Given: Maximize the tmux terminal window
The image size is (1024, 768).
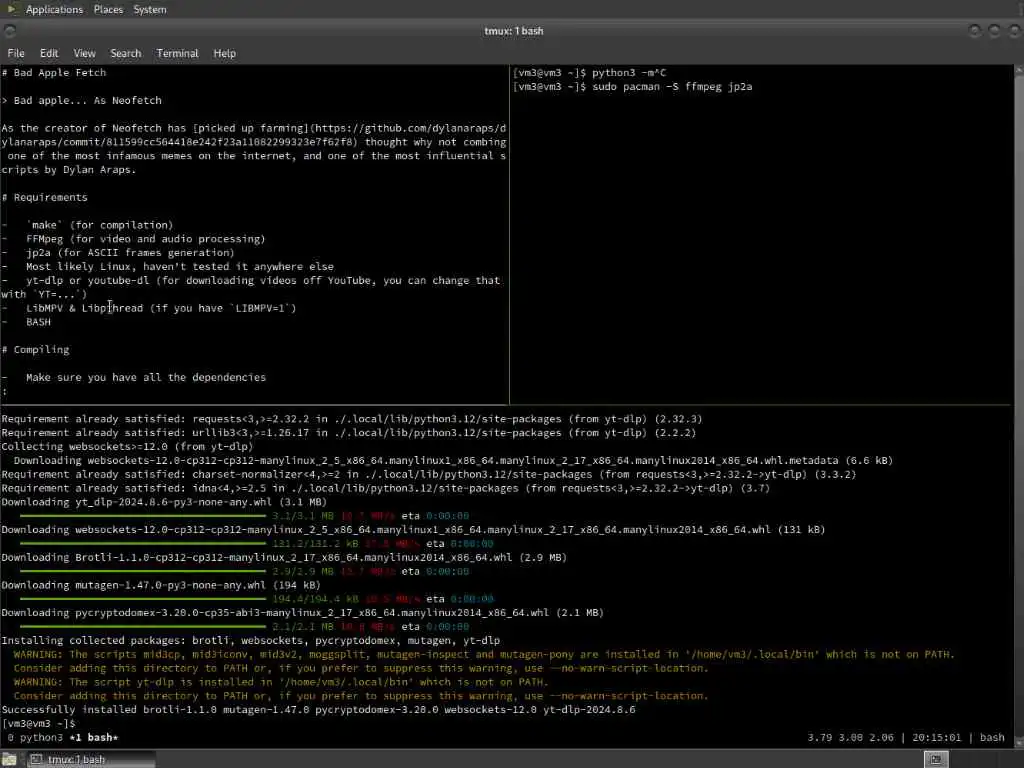Looking at the screenshot, I should point(994,31).
